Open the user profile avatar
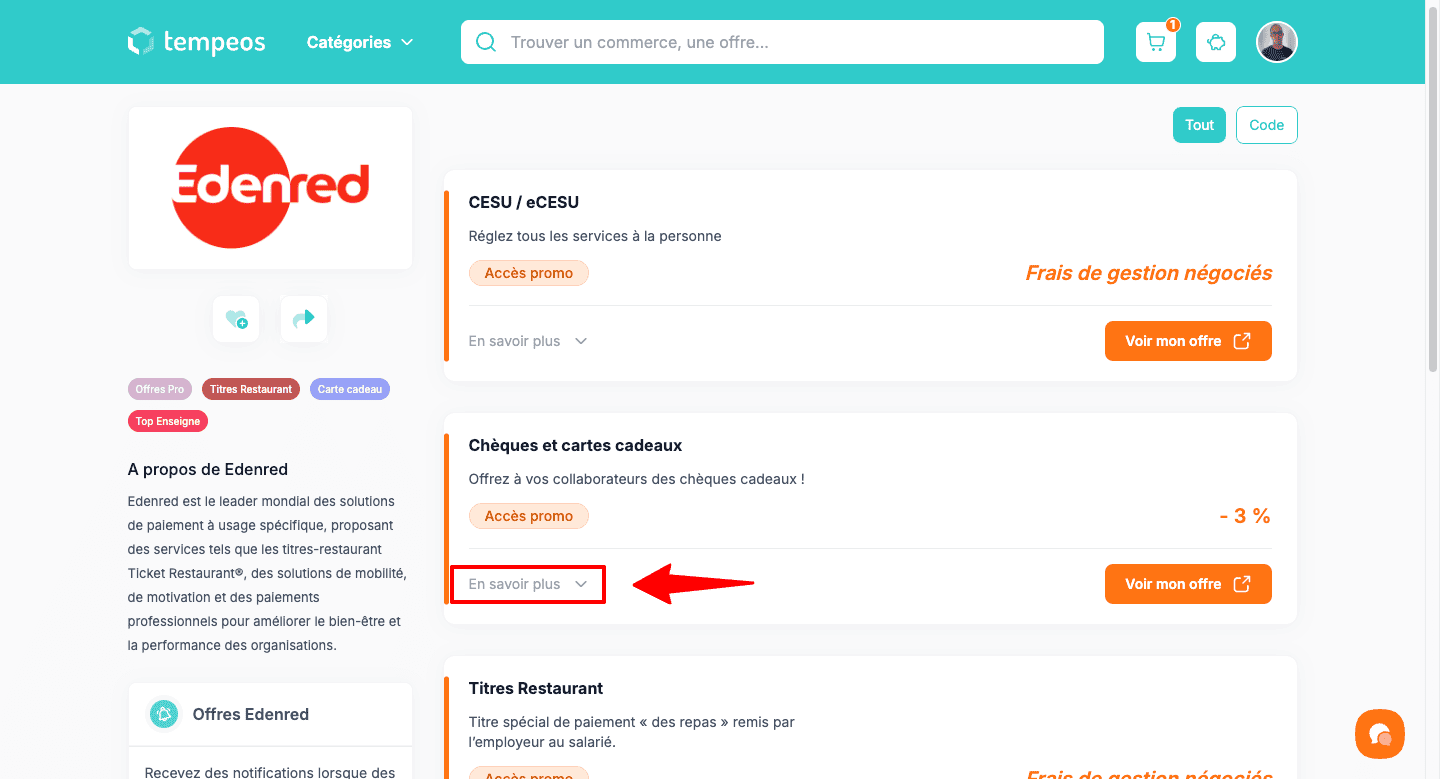1440x779 pixels. (1277, 42)
